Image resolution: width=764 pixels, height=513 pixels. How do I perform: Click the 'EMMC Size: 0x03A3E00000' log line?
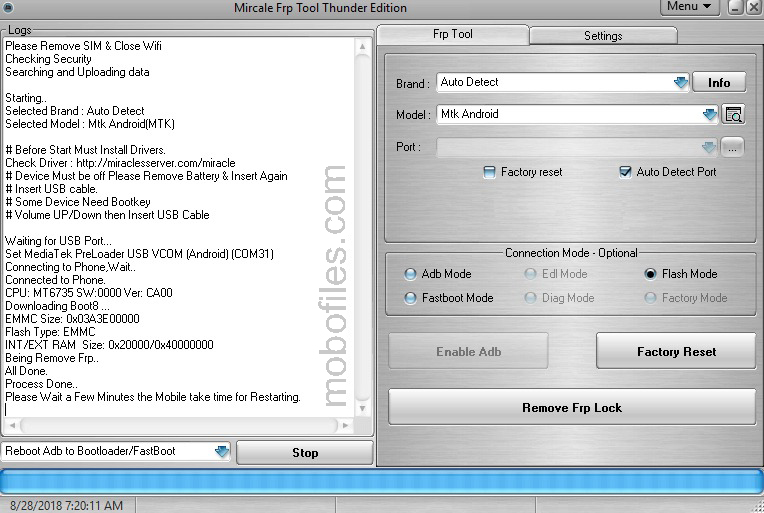click(72, 319)
